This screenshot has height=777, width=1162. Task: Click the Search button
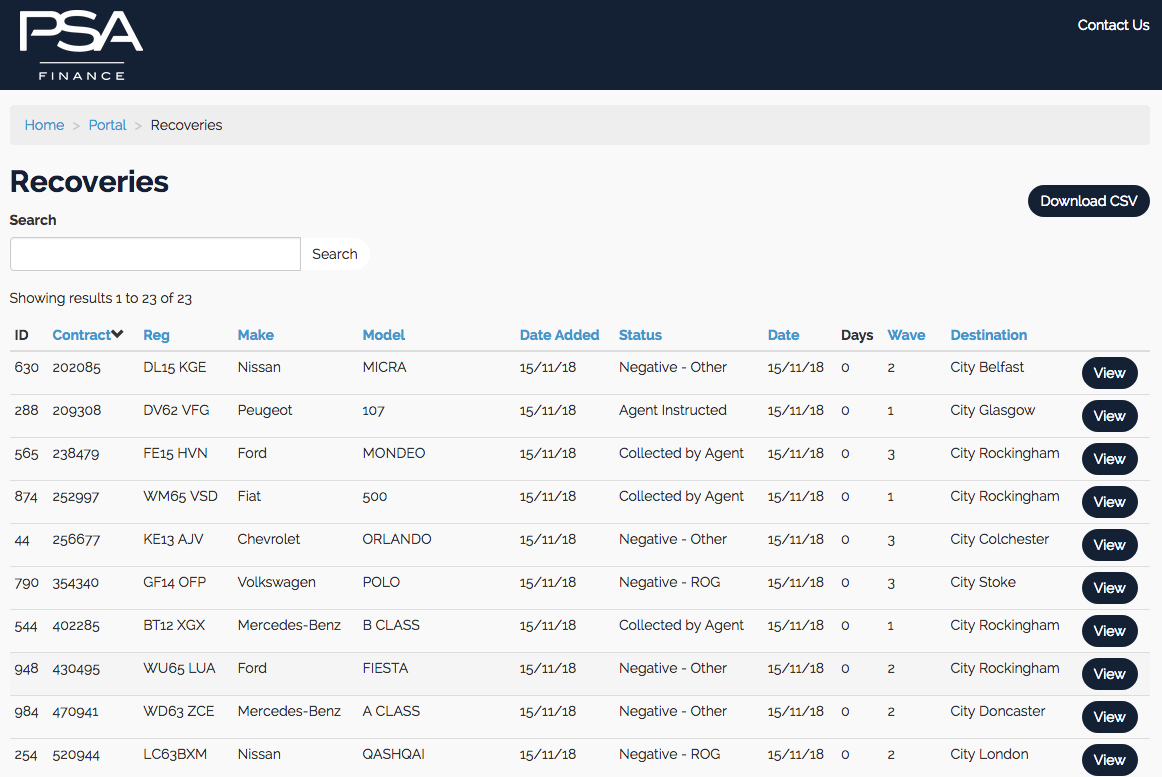[x=335, y=254]
